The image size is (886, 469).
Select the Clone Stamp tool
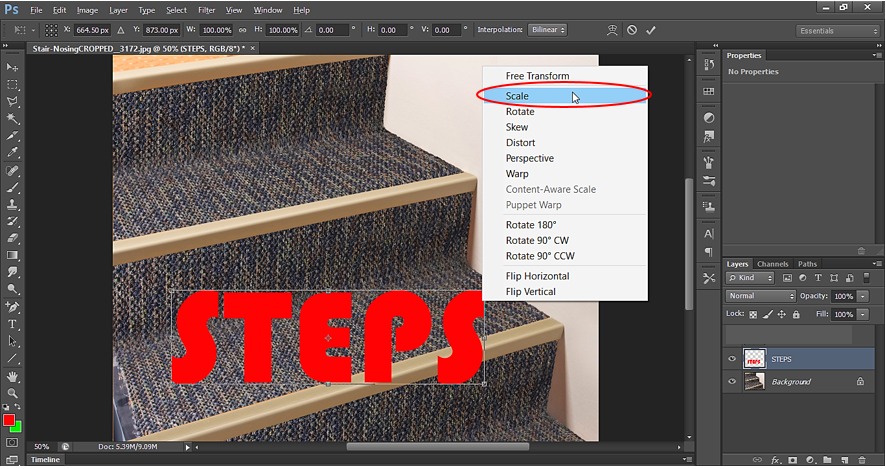[12, 205]
